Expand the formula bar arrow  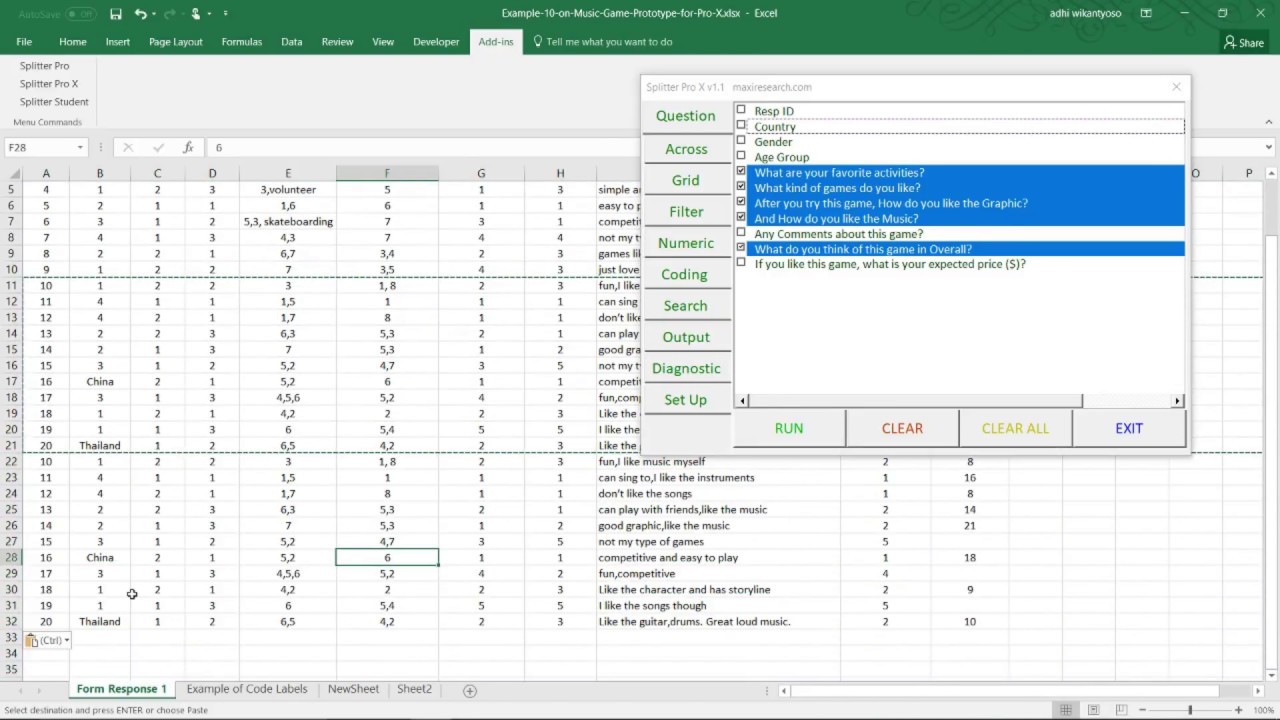tap(1269, 147)
